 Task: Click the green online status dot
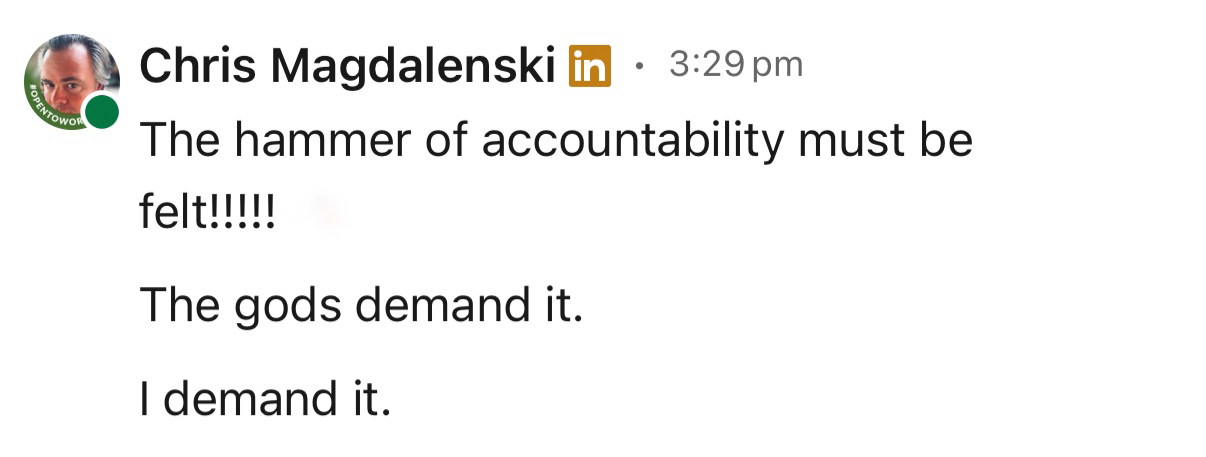click(101, 112)
